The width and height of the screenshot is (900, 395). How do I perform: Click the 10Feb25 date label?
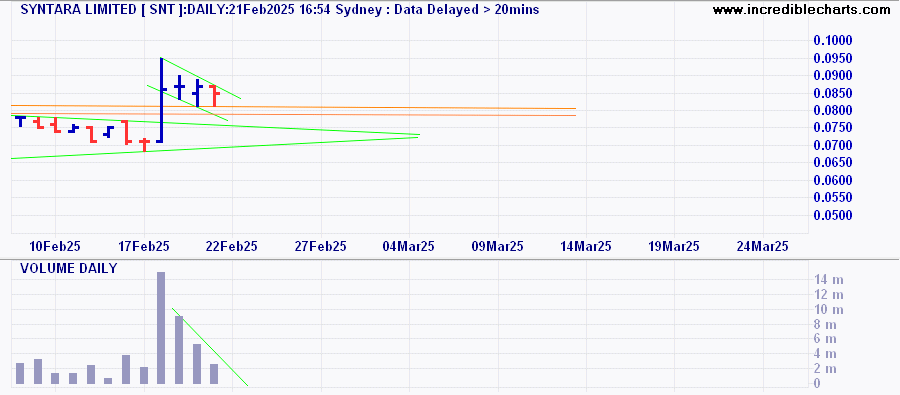(x=55, y=246)
